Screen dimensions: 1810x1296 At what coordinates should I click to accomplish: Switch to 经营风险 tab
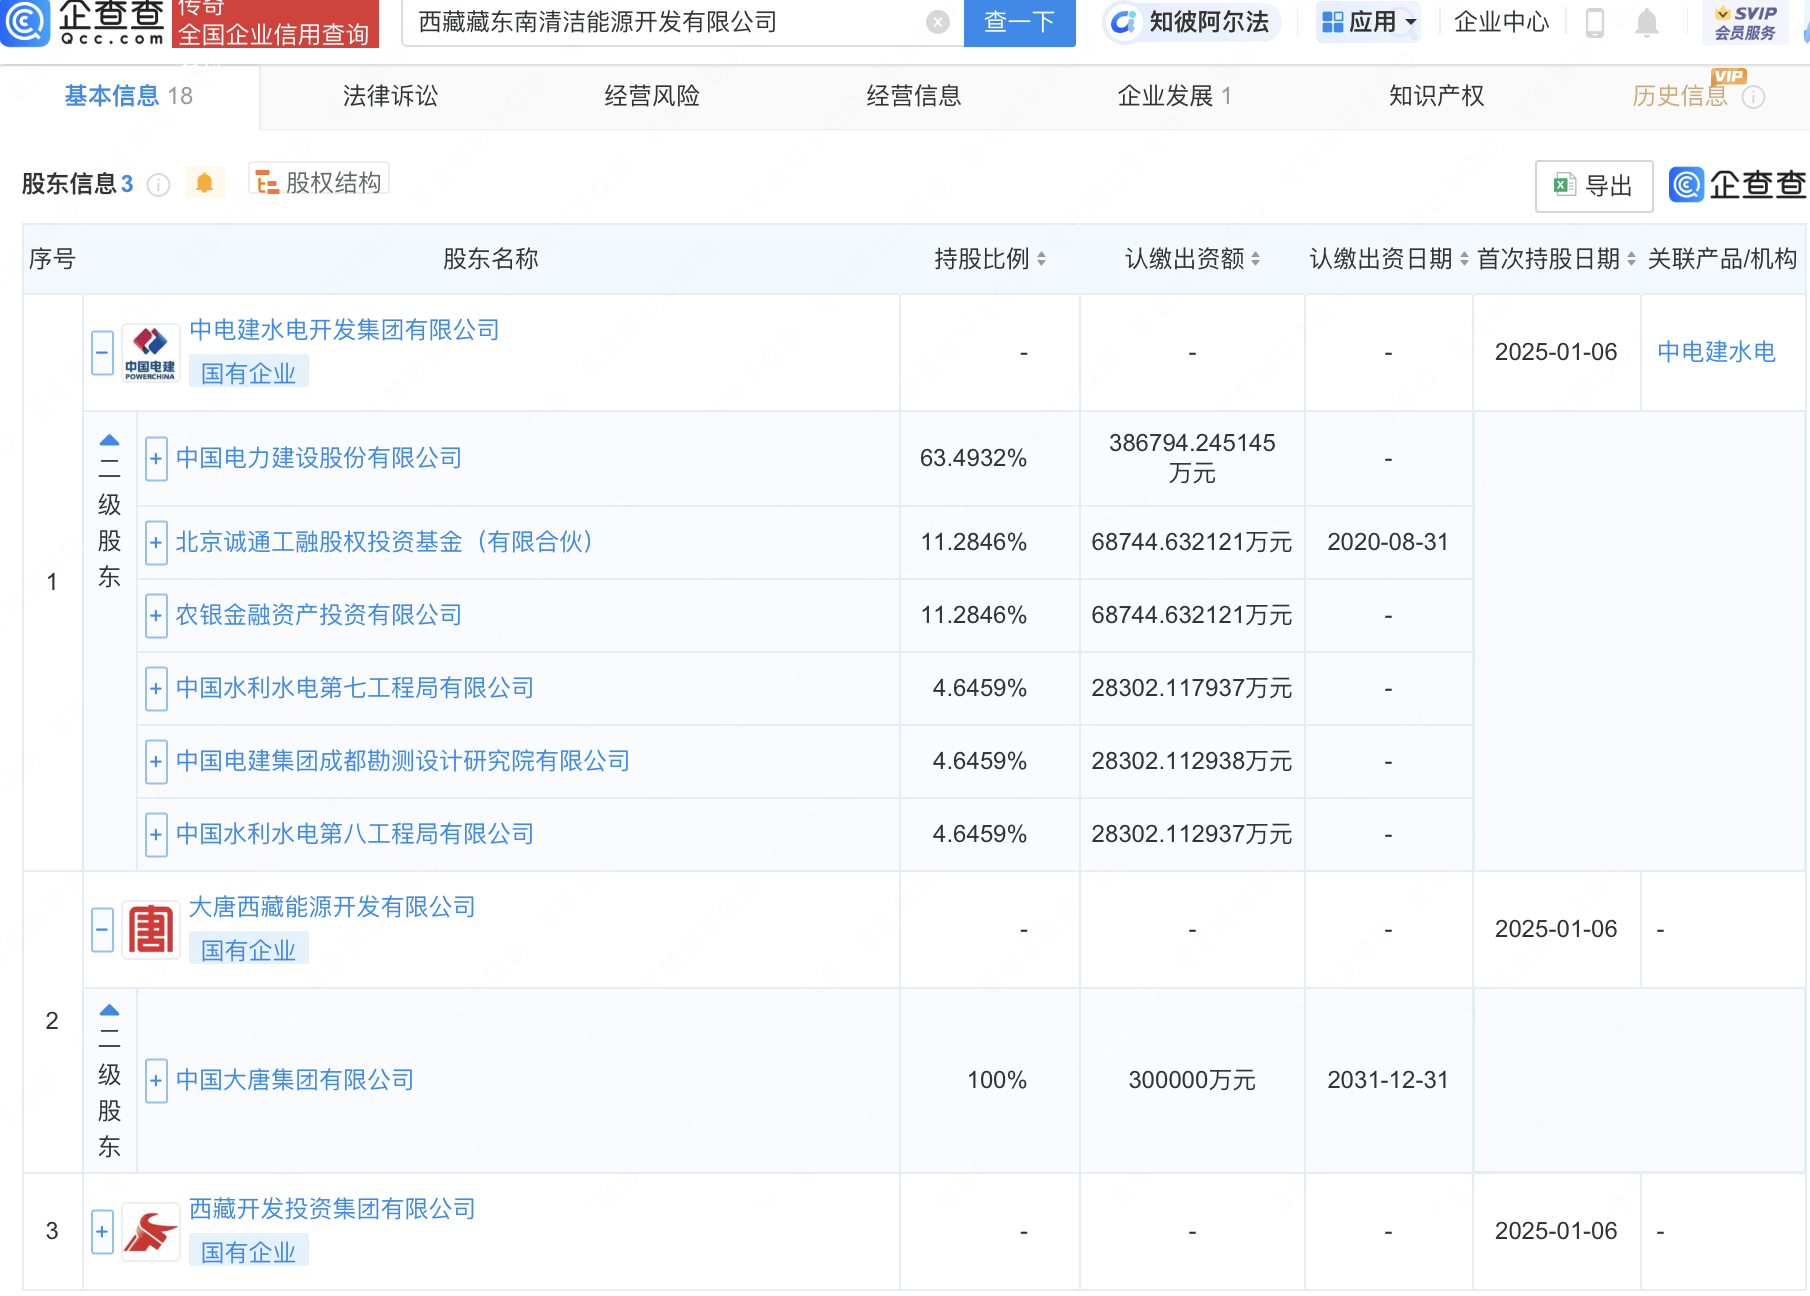(652, 96)
